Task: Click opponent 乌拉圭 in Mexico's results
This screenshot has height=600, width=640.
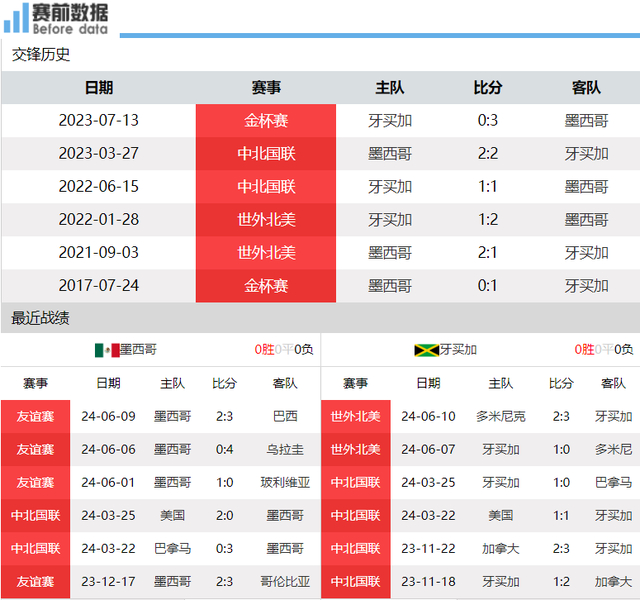Action: (x=285, y=450)
